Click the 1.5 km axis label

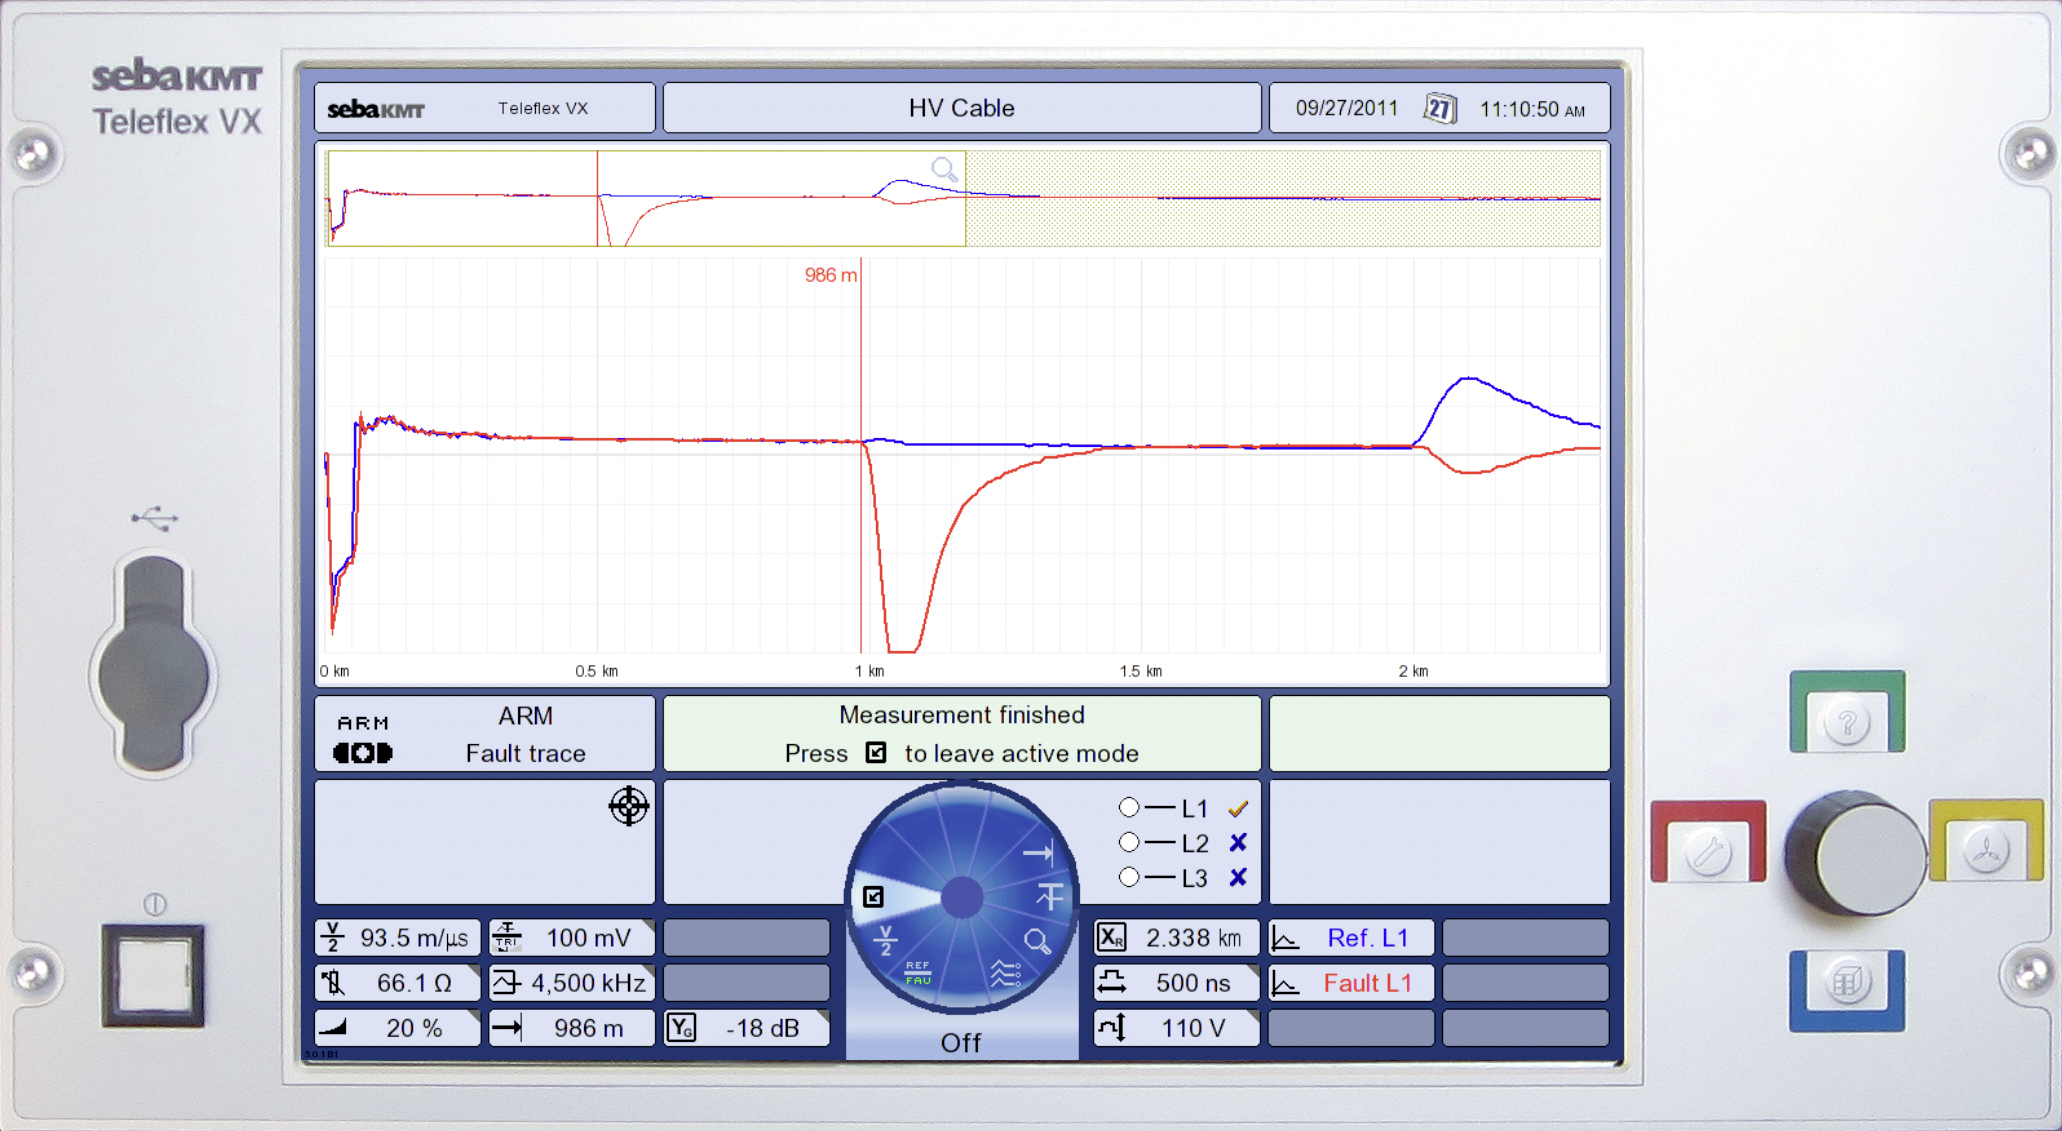pyautogui.click(x=1141, y=671)
